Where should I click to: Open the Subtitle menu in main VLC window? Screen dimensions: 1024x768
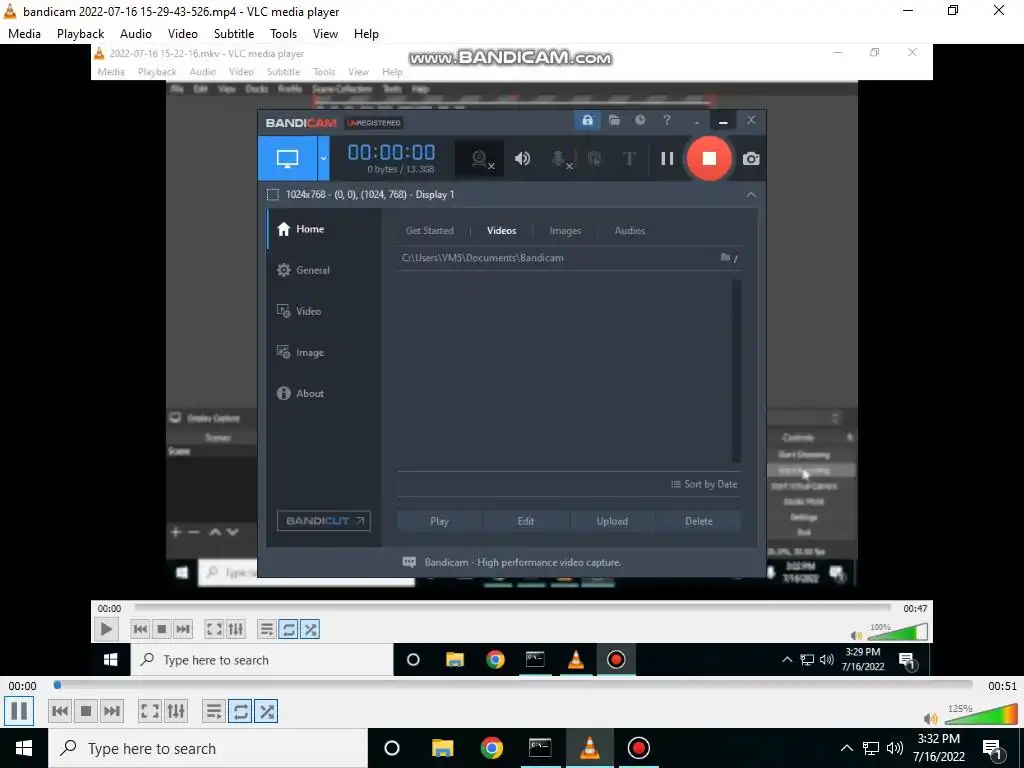point(234,34)
